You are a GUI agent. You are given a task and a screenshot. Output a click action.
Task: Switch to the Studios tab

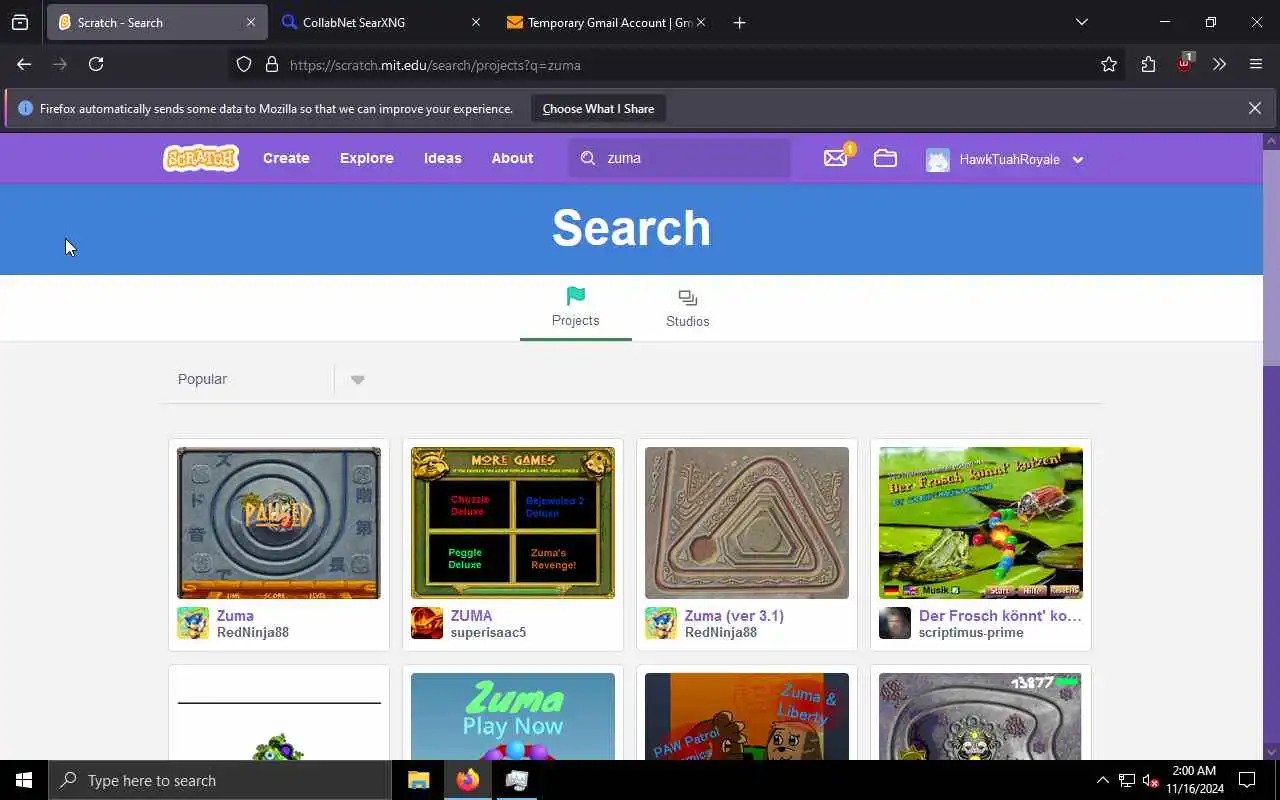688,308
